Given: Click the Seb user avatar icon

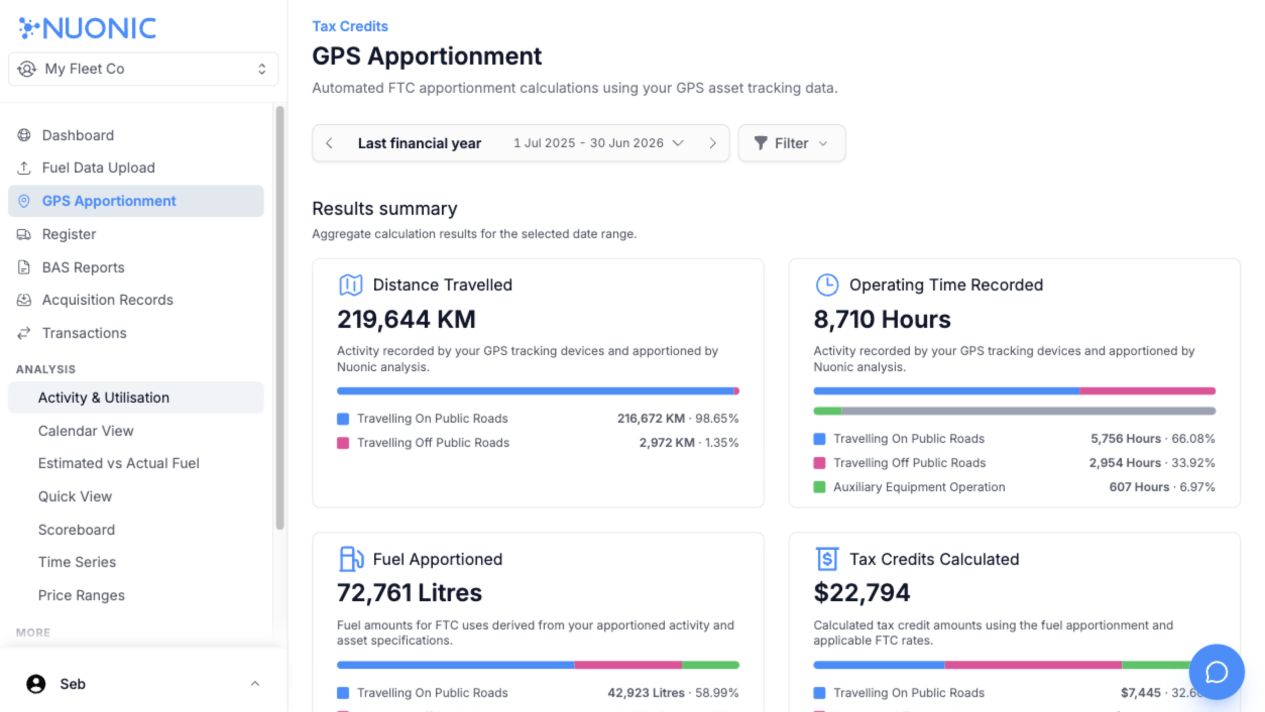Looking at the screenshot, I should [36, 684].
